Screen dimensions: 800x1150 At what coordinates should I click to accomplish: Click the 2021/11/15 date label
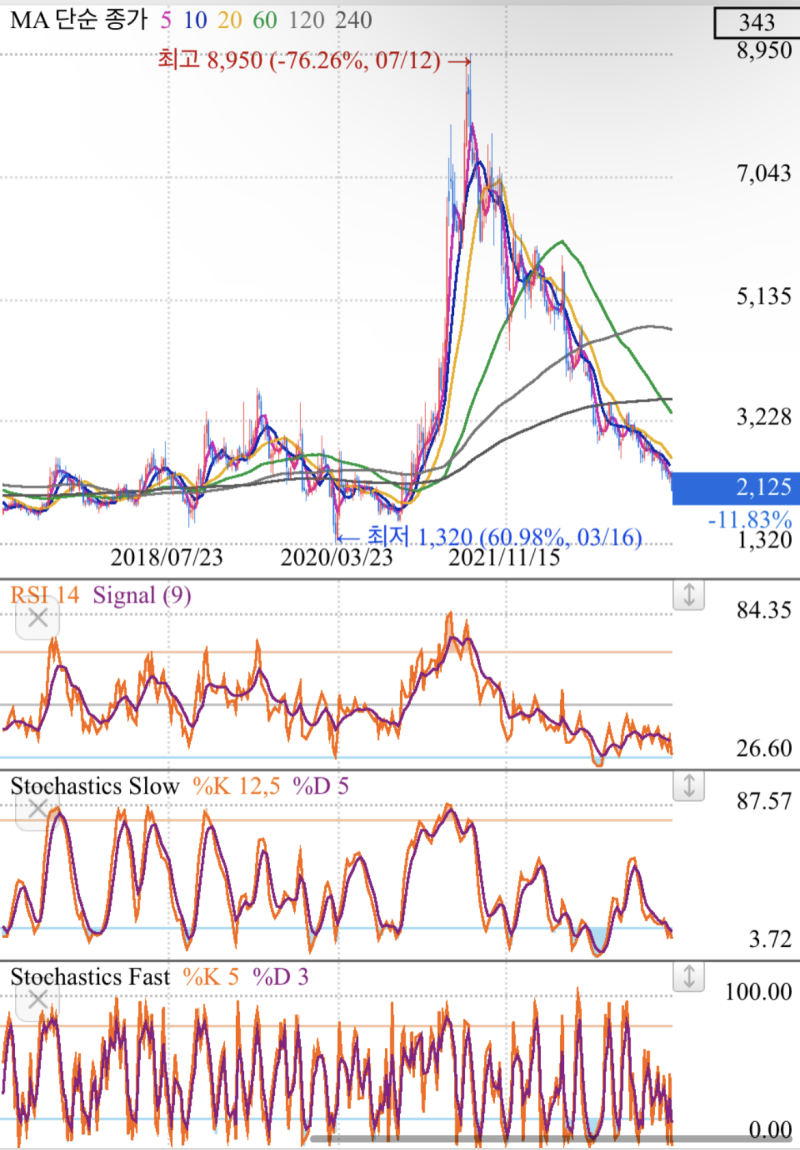pyautogui.click(x=504, y=557)
